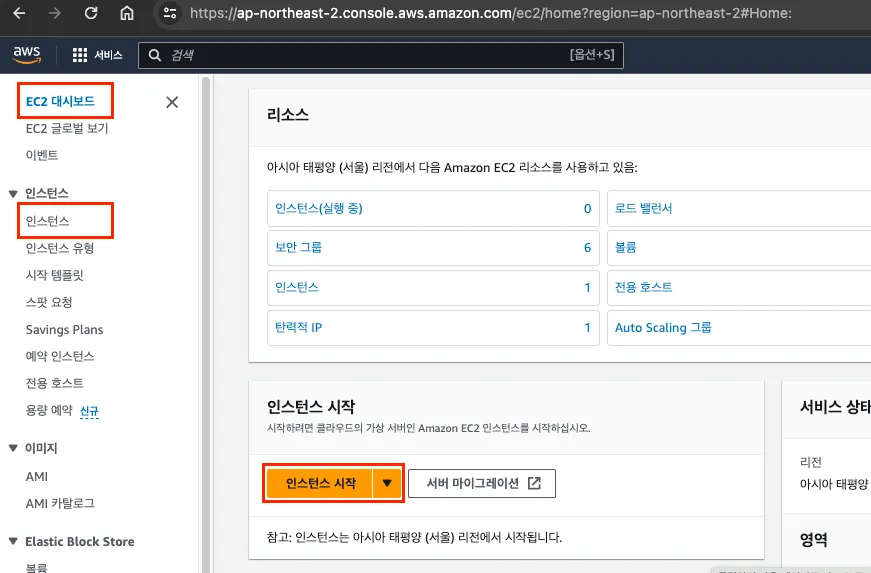Collapse Elastic Block Store section triangle

pos(13,541)
